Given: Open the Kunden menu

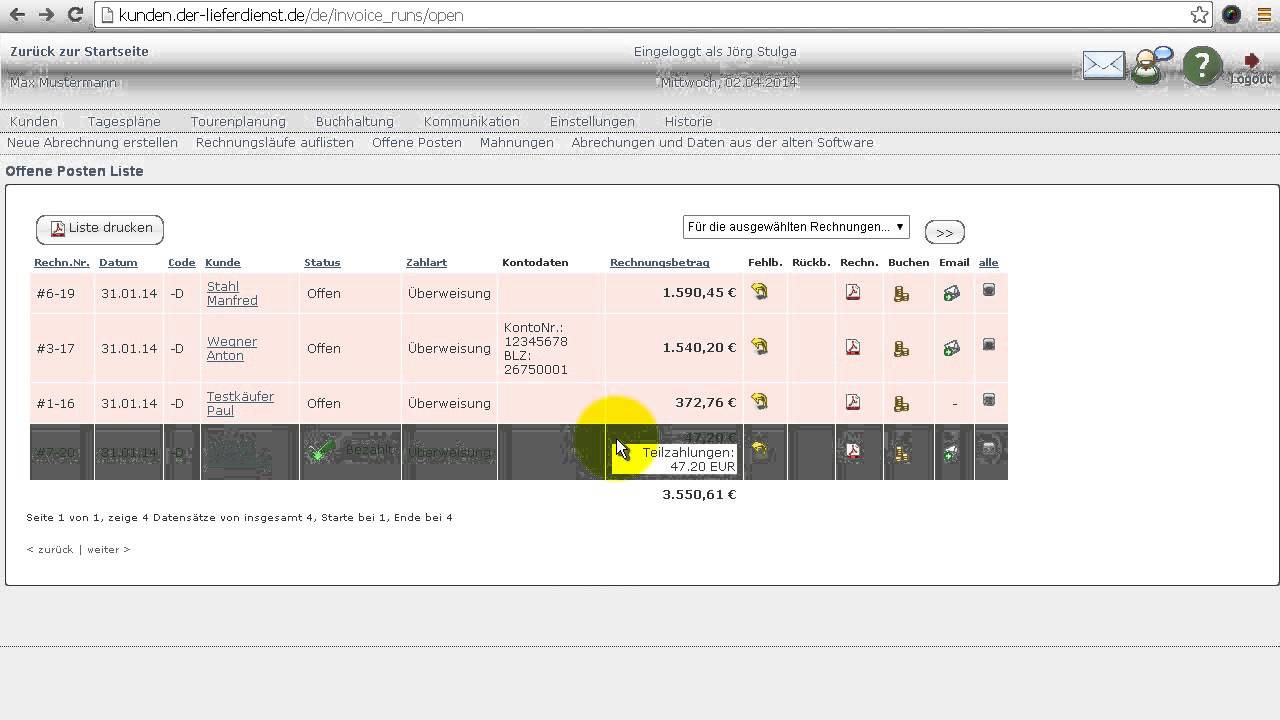Looking at the screenshot, I should click(34, 121).
